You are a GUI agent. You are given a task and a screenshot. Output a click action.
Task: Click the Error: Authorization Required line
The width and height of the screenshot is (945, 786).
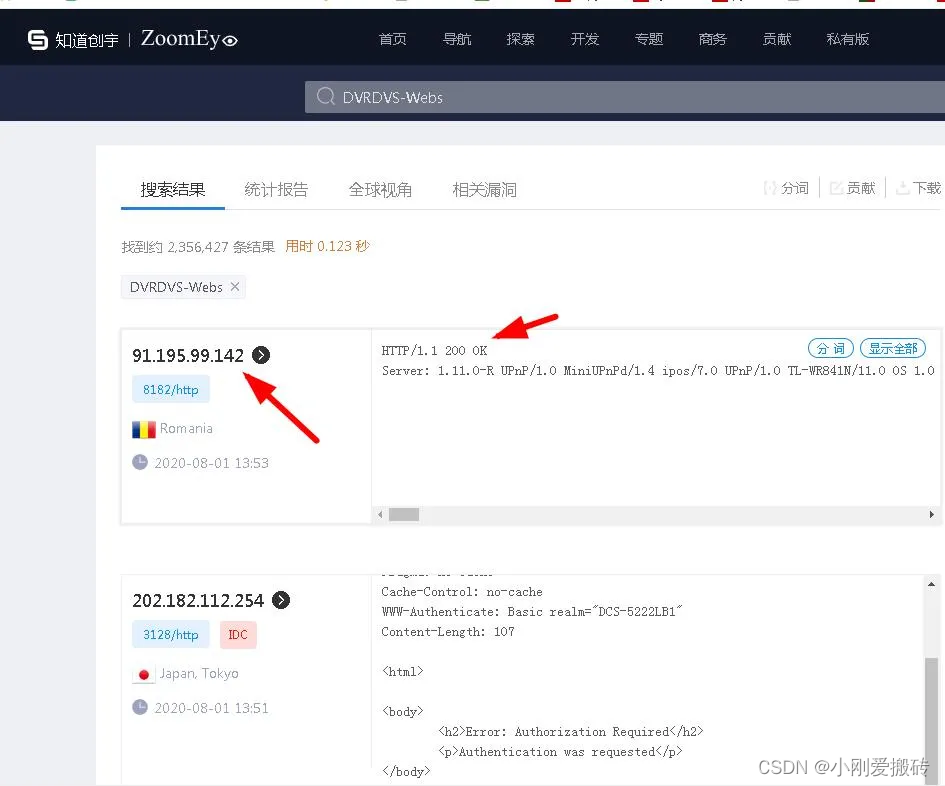(x=571, y=731)
